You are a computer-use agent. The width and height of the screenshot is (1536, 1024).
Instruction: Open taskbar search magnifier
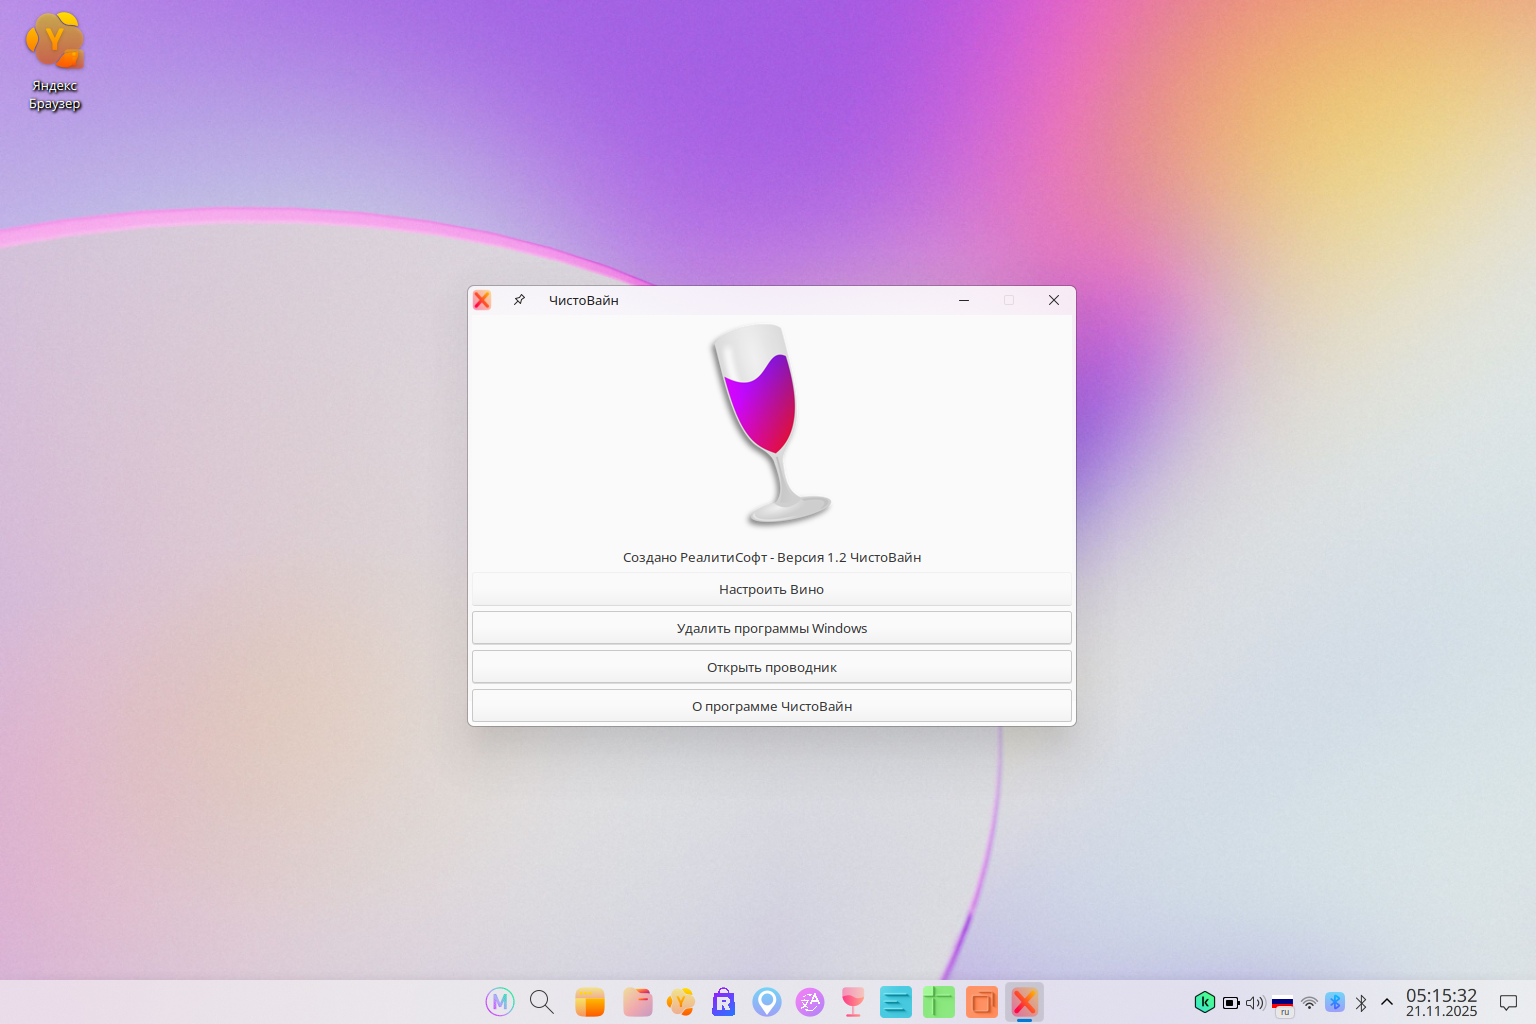point(542,1001)
